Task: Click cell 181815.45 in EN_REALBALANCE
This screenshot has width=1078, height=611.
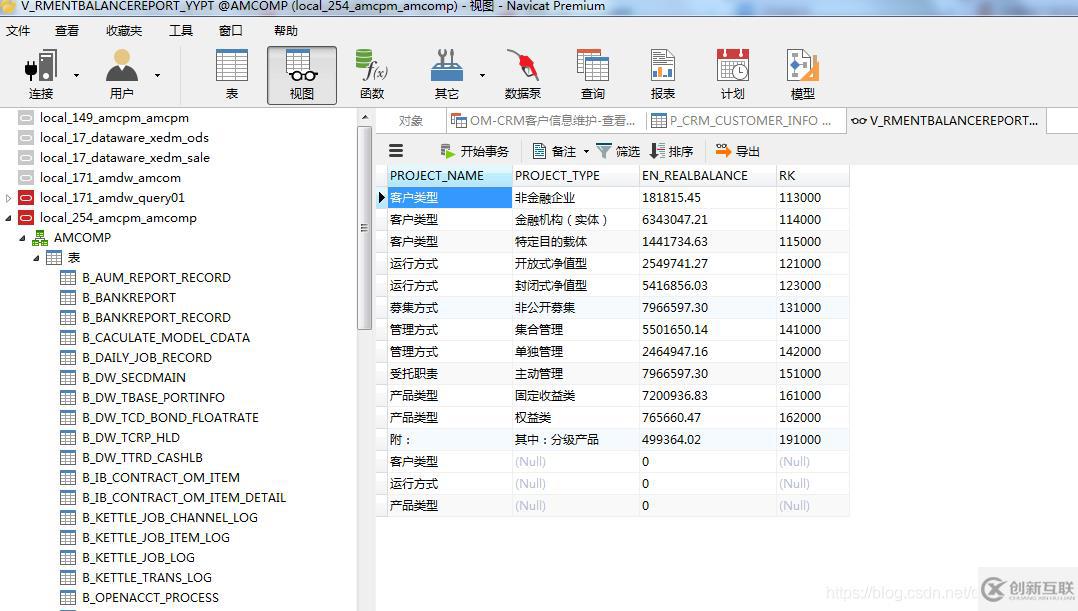Action: coord(707,198)
